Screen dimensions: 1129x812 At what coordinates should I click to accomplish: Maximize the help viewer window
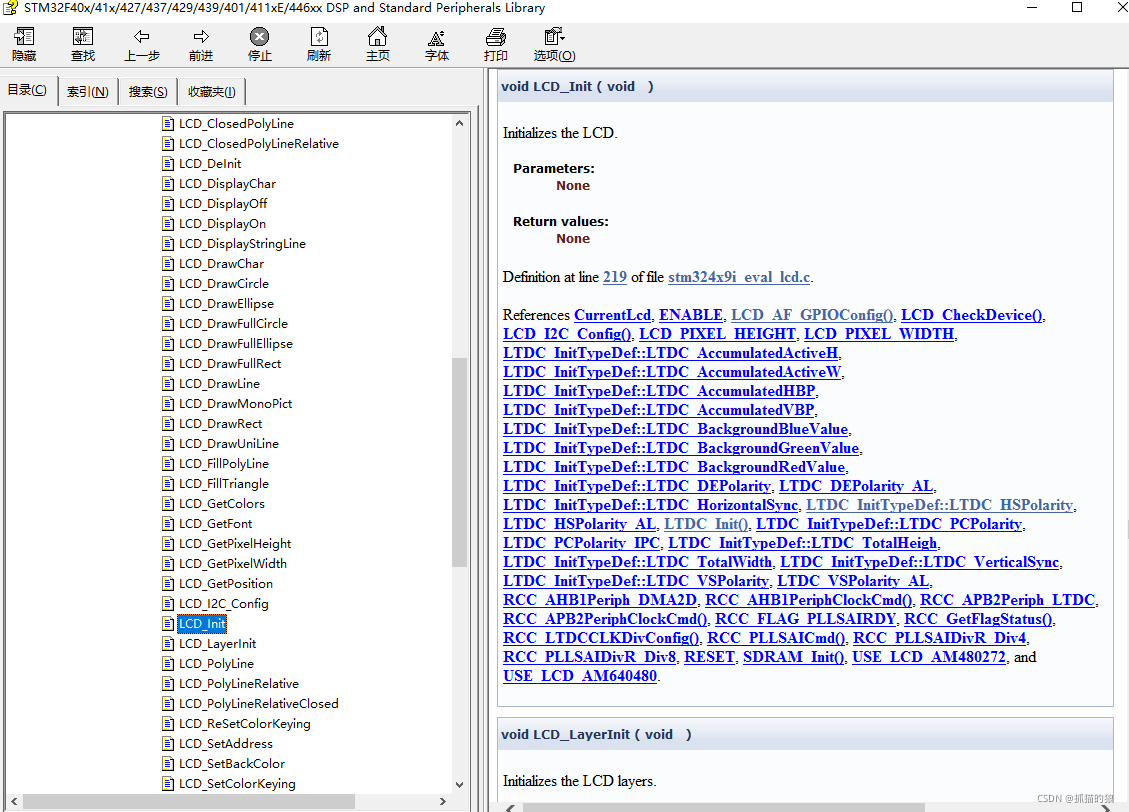tap(1077, 7)
